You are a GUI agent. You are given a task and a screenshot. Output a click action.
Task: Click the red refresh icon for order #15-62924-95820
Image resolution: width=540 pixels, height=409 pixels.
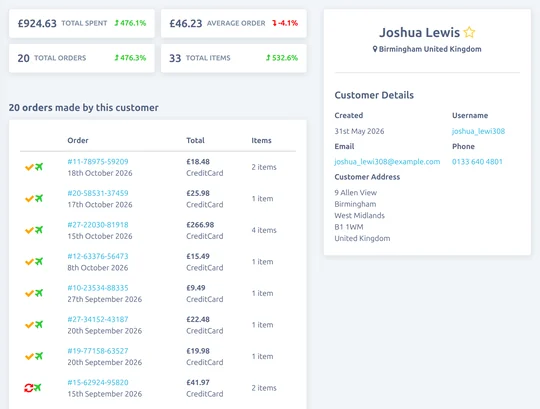click(x=28, y=388)
